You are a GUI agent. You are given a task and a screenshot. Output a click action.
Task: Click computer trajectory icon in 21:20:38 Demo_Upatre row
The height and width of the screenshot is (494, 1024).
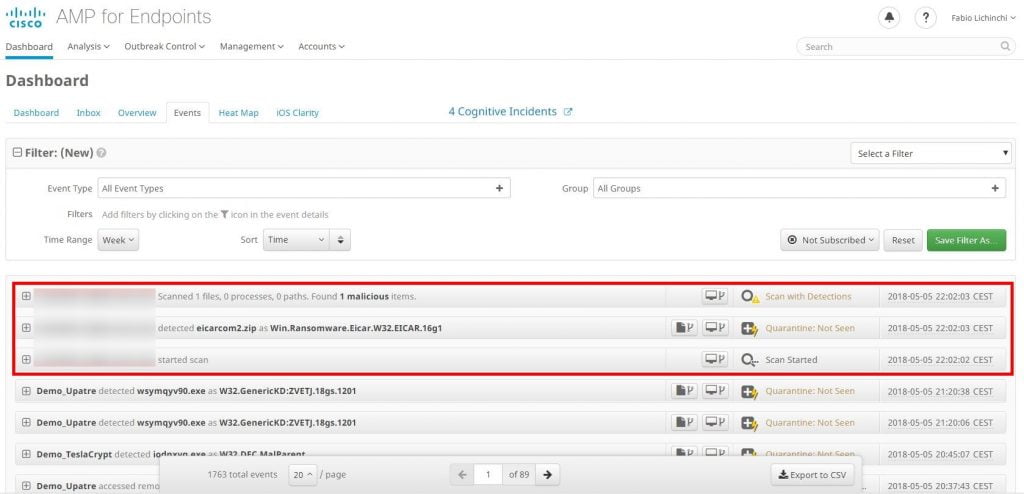tap(715, 391)
